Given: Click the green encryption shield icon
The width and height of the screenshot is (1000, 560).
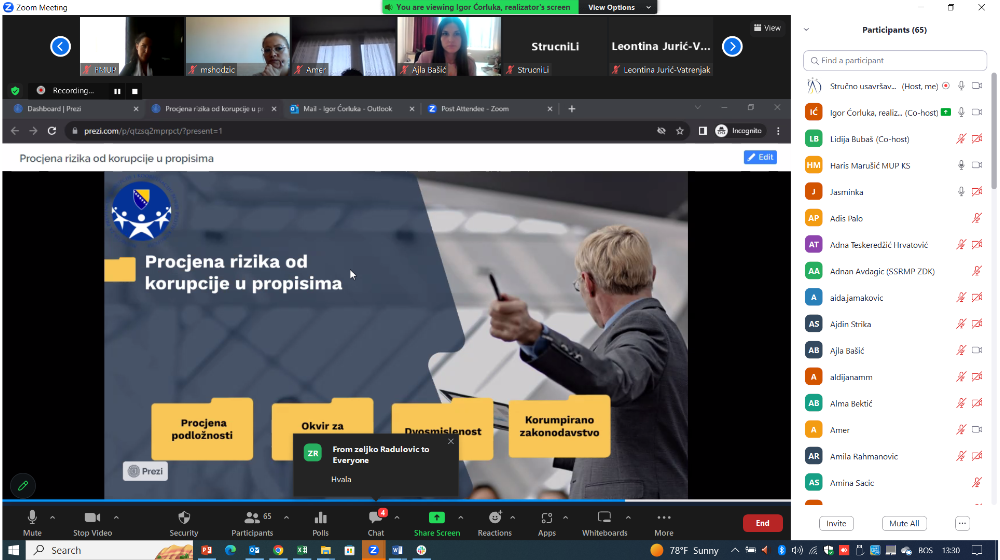Looking at the screenshot, I should click(15, 91).
